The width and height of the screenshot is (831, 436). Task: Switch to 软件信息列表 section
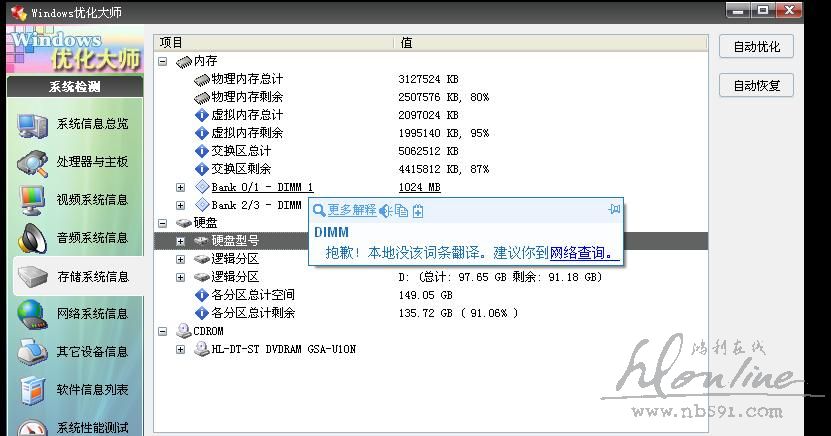pos(93,389)
